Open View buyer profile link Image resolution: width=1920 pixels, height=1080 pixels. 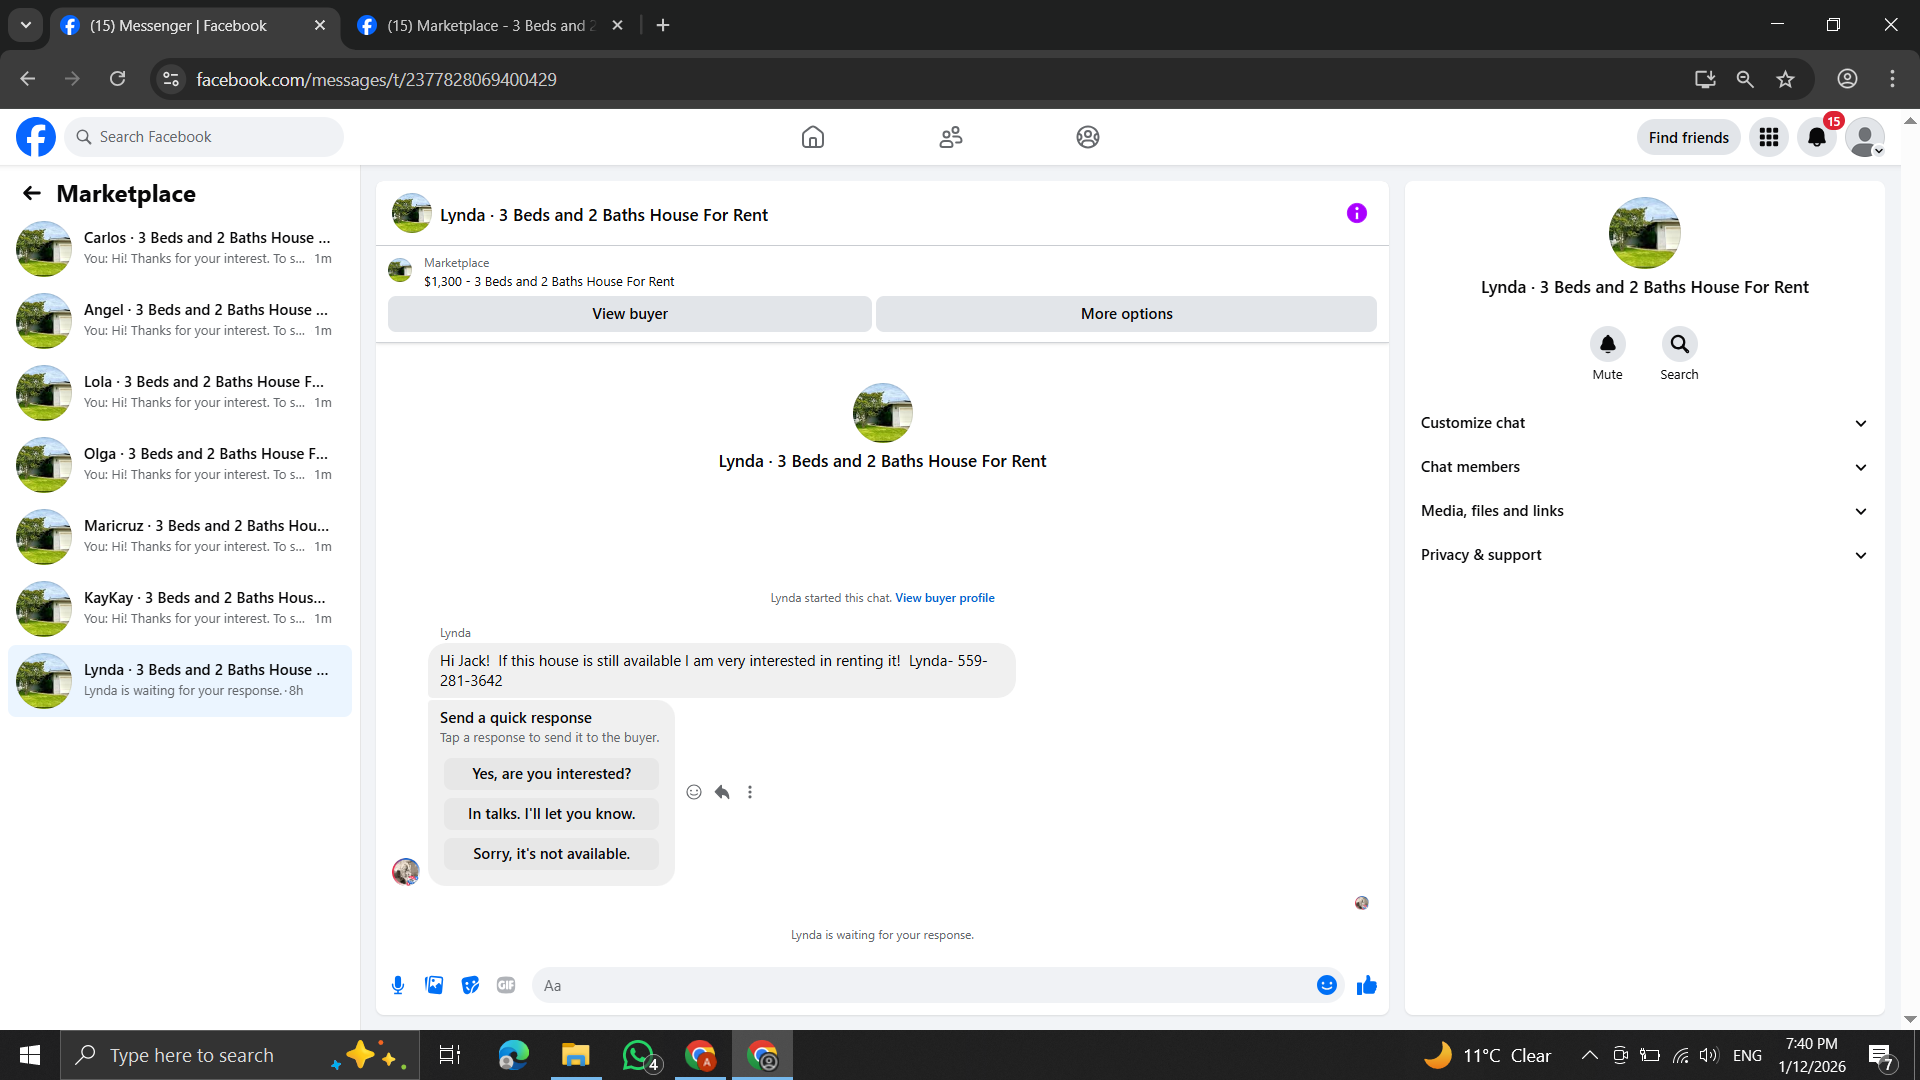point(944,598)
